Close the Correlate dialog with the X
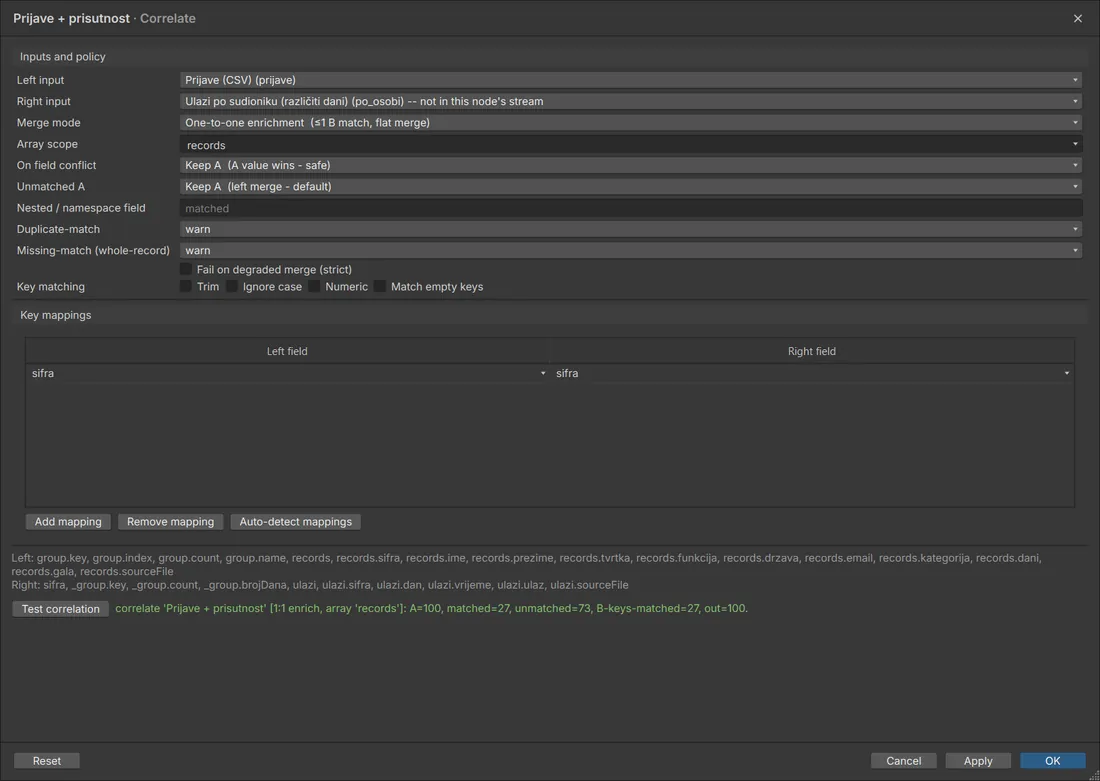Image resolution: width=1100 pixels, height=781 pixels. point(1078,18)
